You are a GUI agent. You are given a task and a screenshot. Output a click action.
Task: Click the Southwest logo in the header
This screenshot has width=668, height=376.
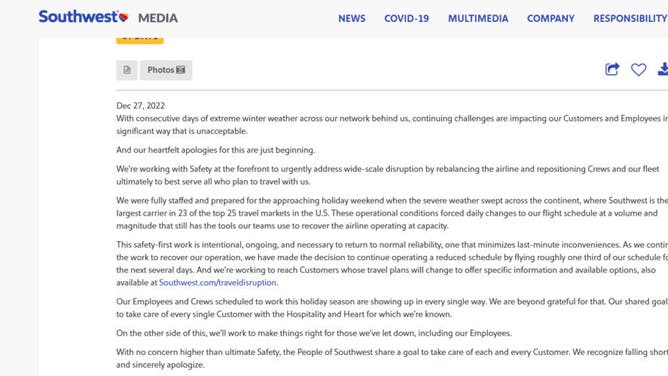pos(84,17)
